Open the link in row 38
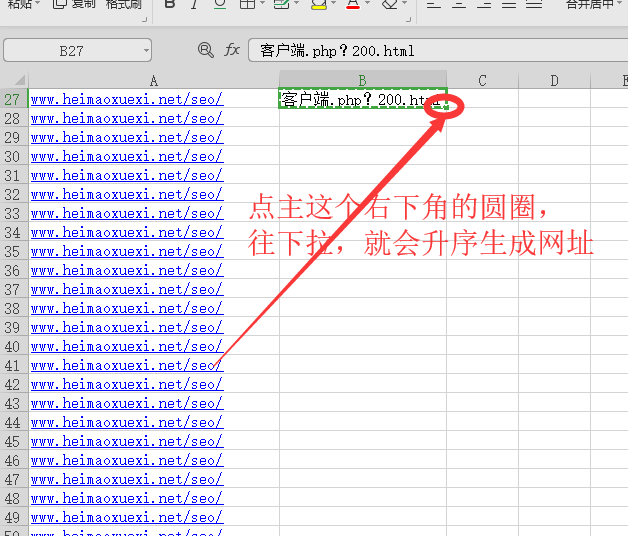The width and height of the screenshot is (628, 536). pyautogui.click(x=127, y=308)
